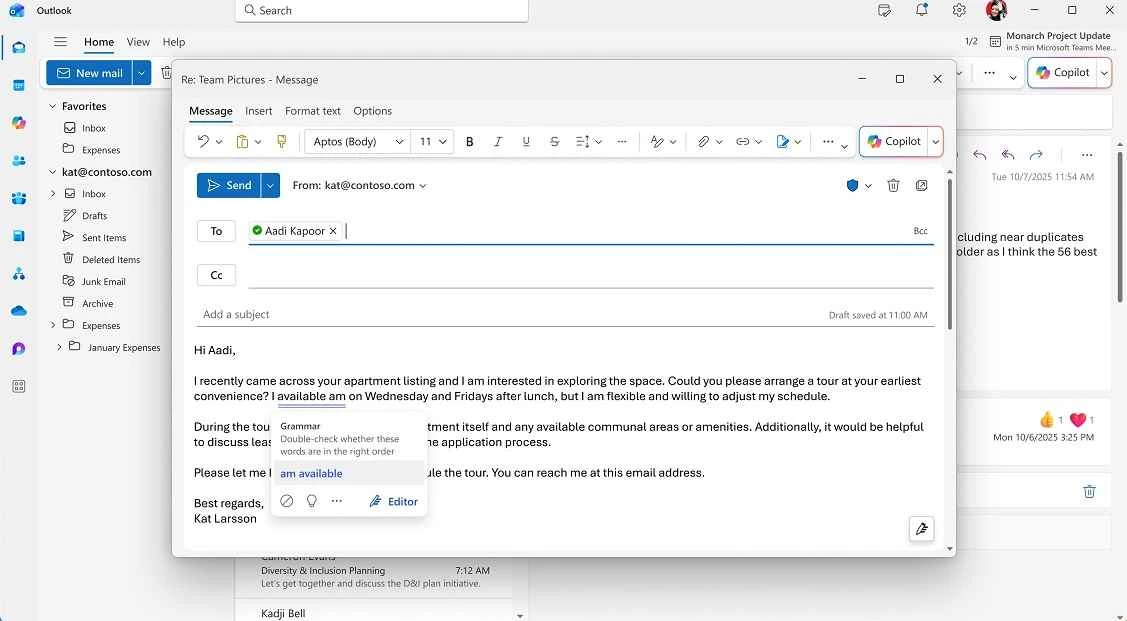
Task: Toggle italic formatting in the message toolbar
Action: tap(497, 142)
